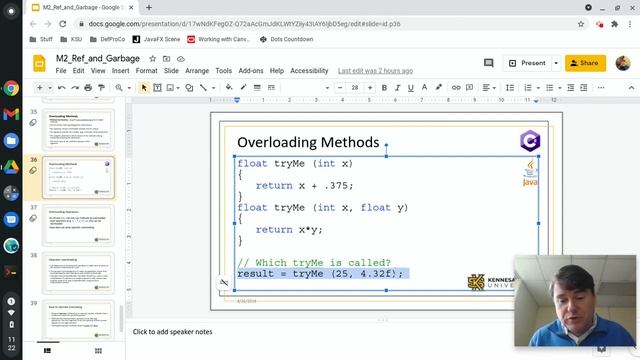This screenshot has width=640, height=360.
Task: Click the Zoom magnifier tool
Action: (x=119, y=88)
